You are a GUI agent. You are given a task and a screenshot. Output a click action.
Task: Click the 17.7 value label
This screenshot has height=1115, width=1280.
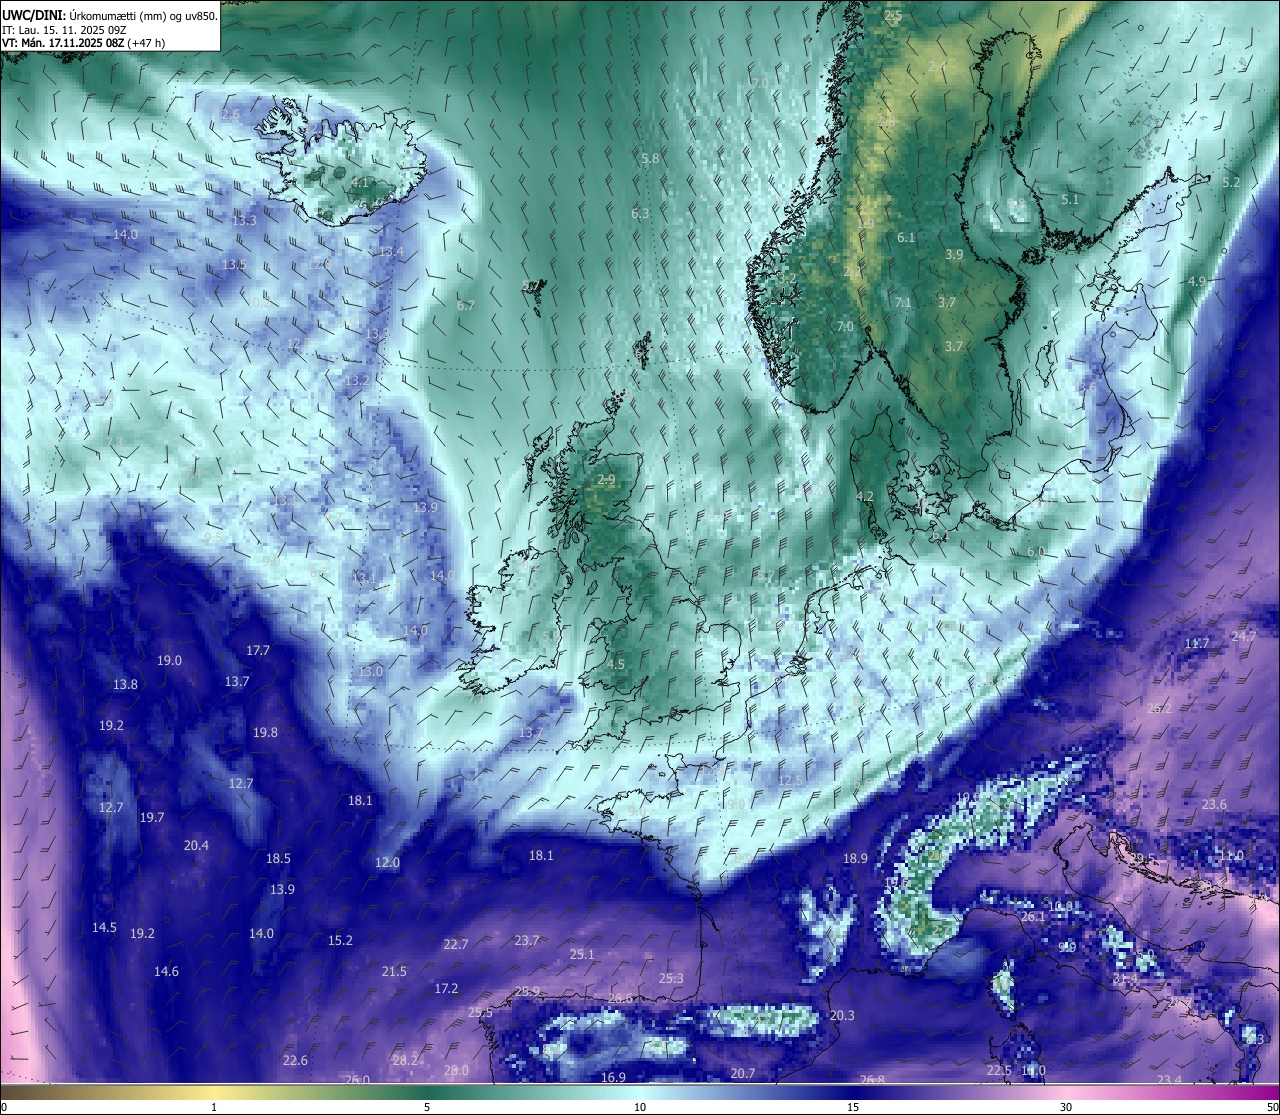[258, 651]
